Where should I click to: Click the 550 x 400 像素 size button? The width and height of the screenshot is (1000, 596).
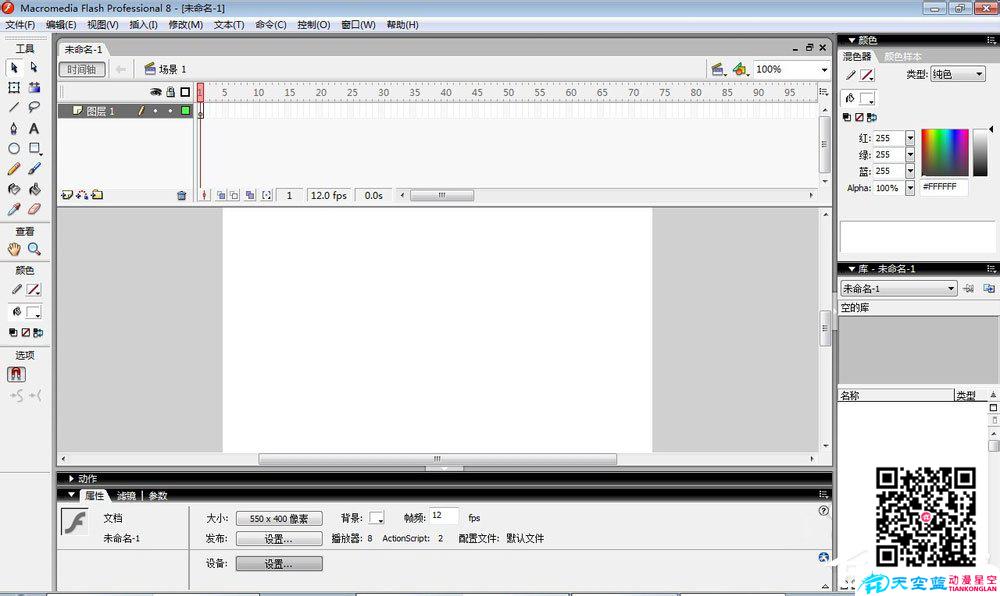(x=279, y=519)
